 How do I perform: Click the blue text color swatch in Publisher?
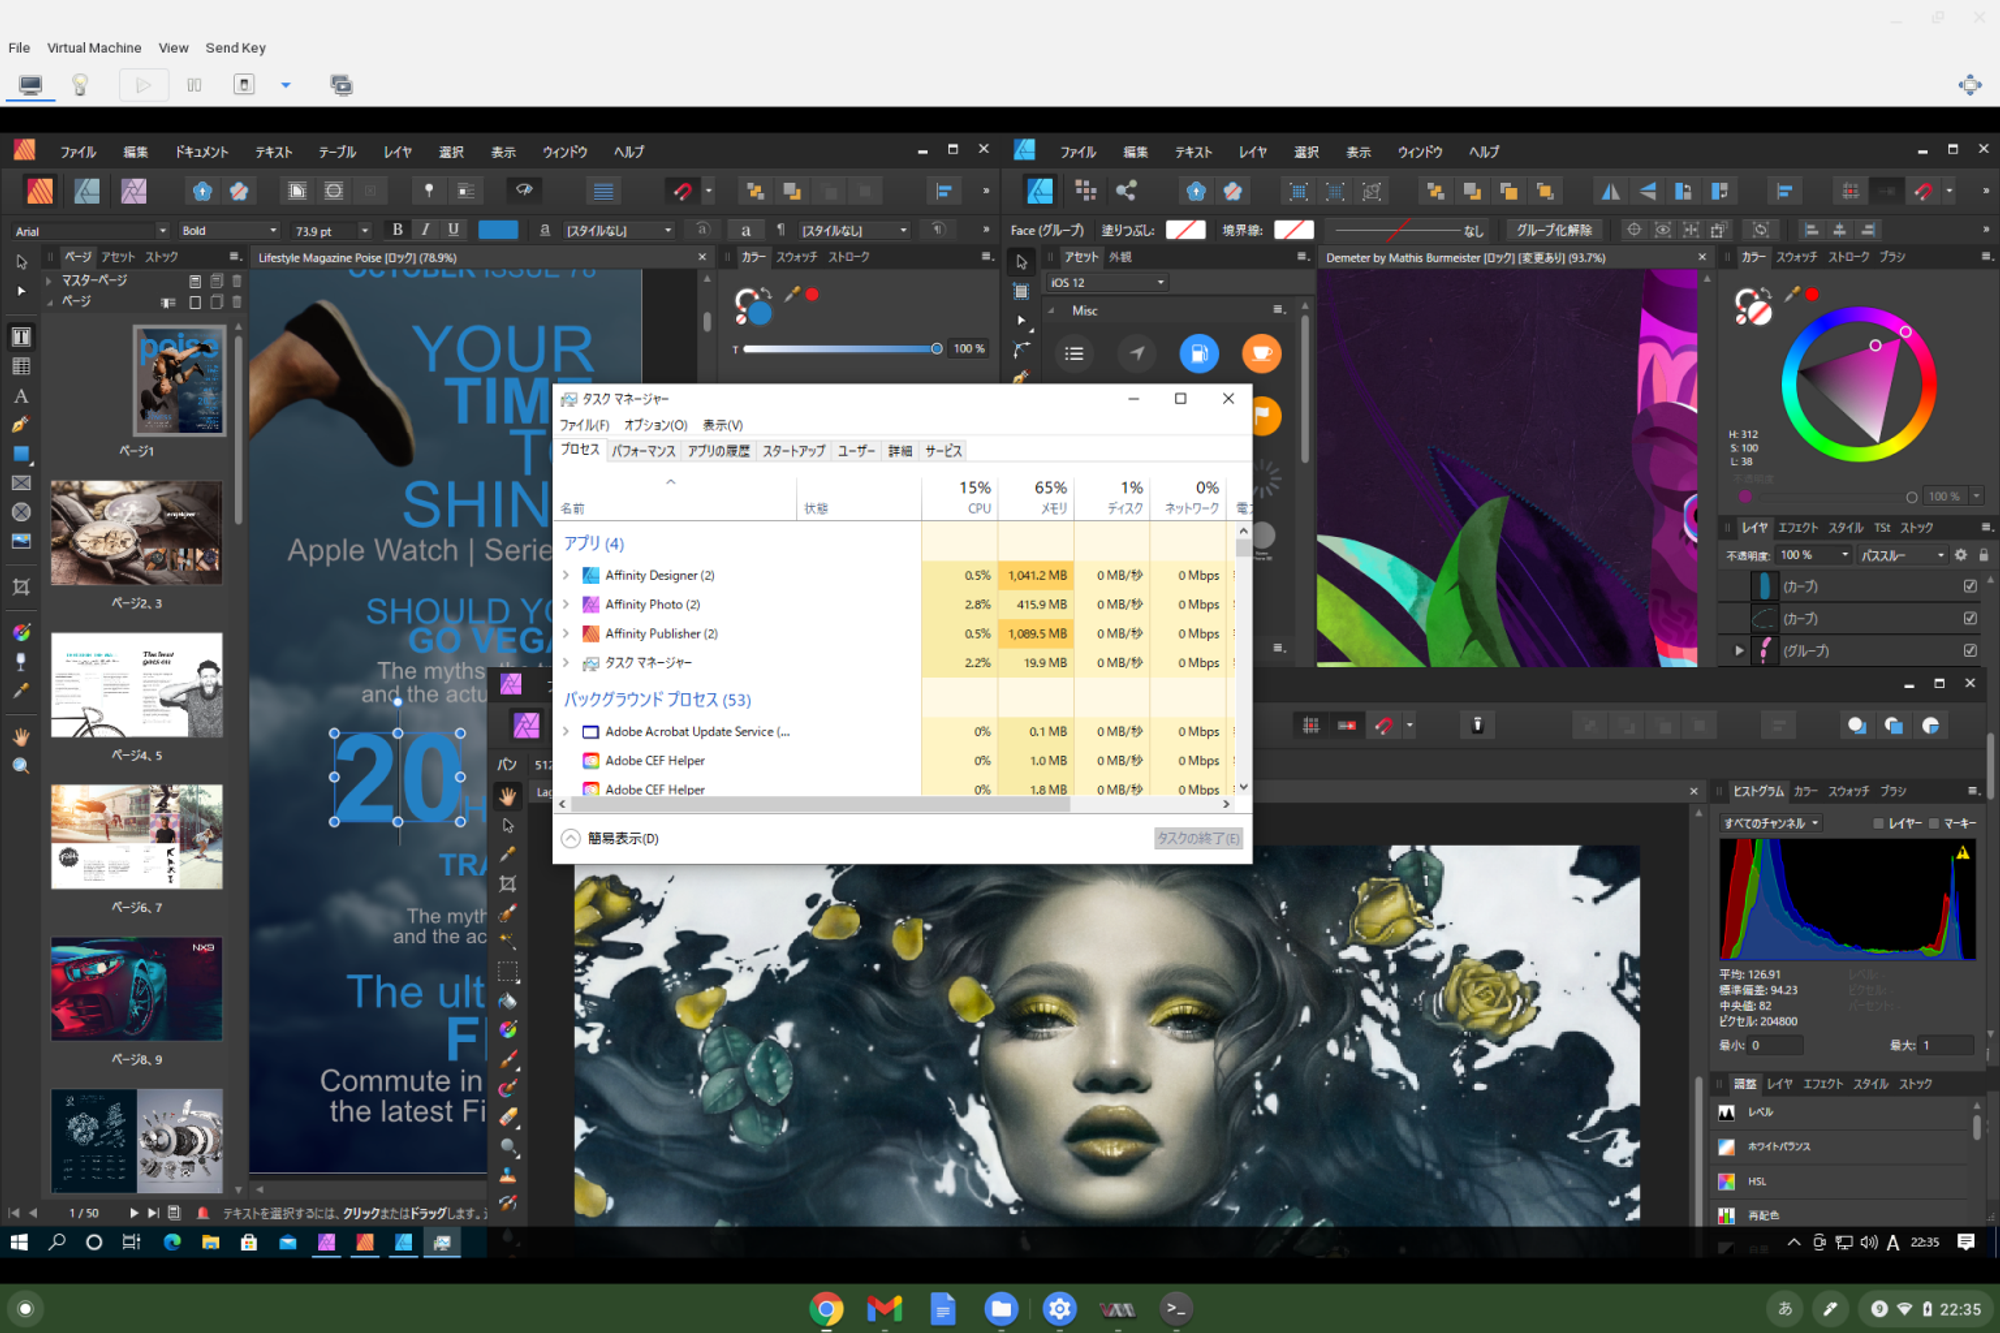tap(498, 230)
